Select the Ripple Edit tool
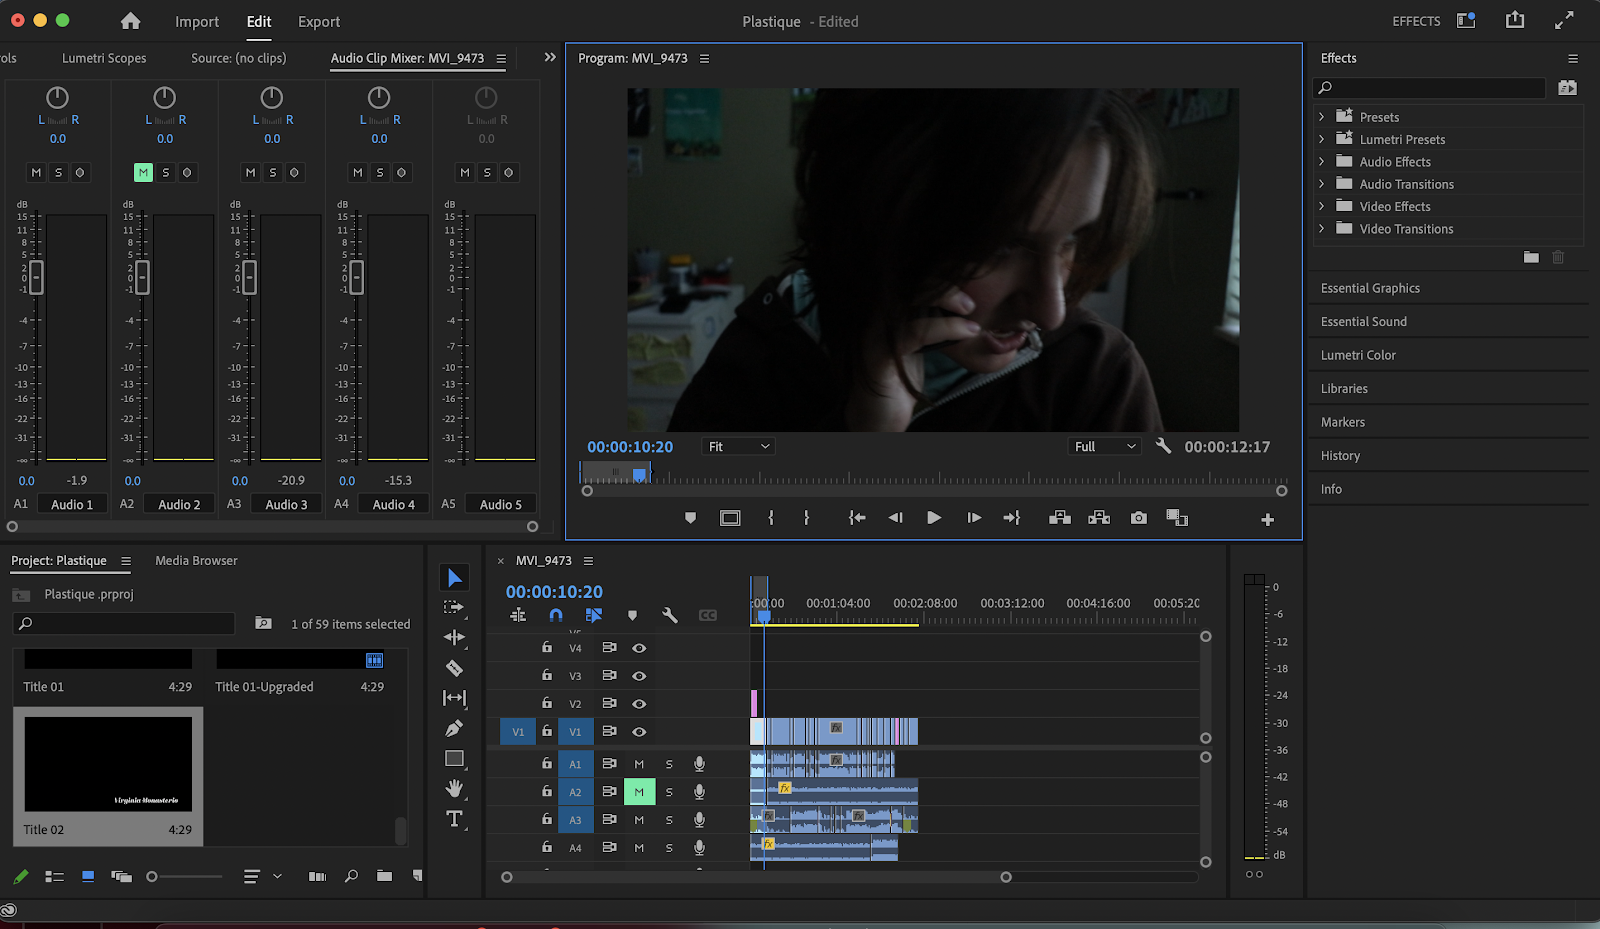1600x929 pixels. [454, 637]
